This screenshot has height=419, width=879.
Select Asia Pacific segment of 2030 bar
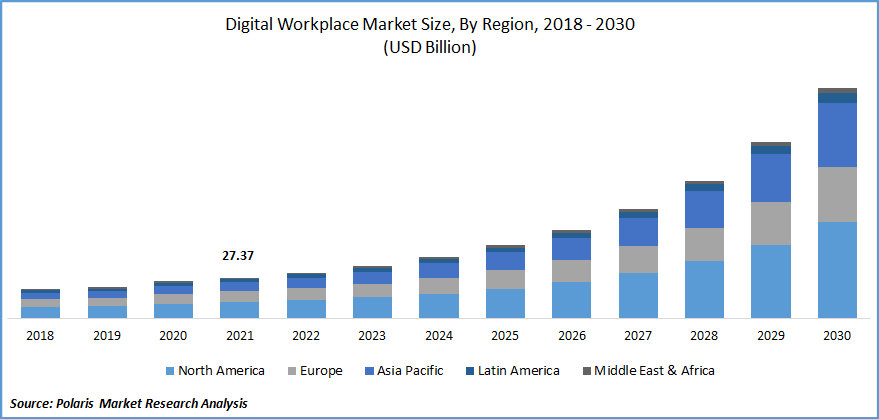pos(837,135)
